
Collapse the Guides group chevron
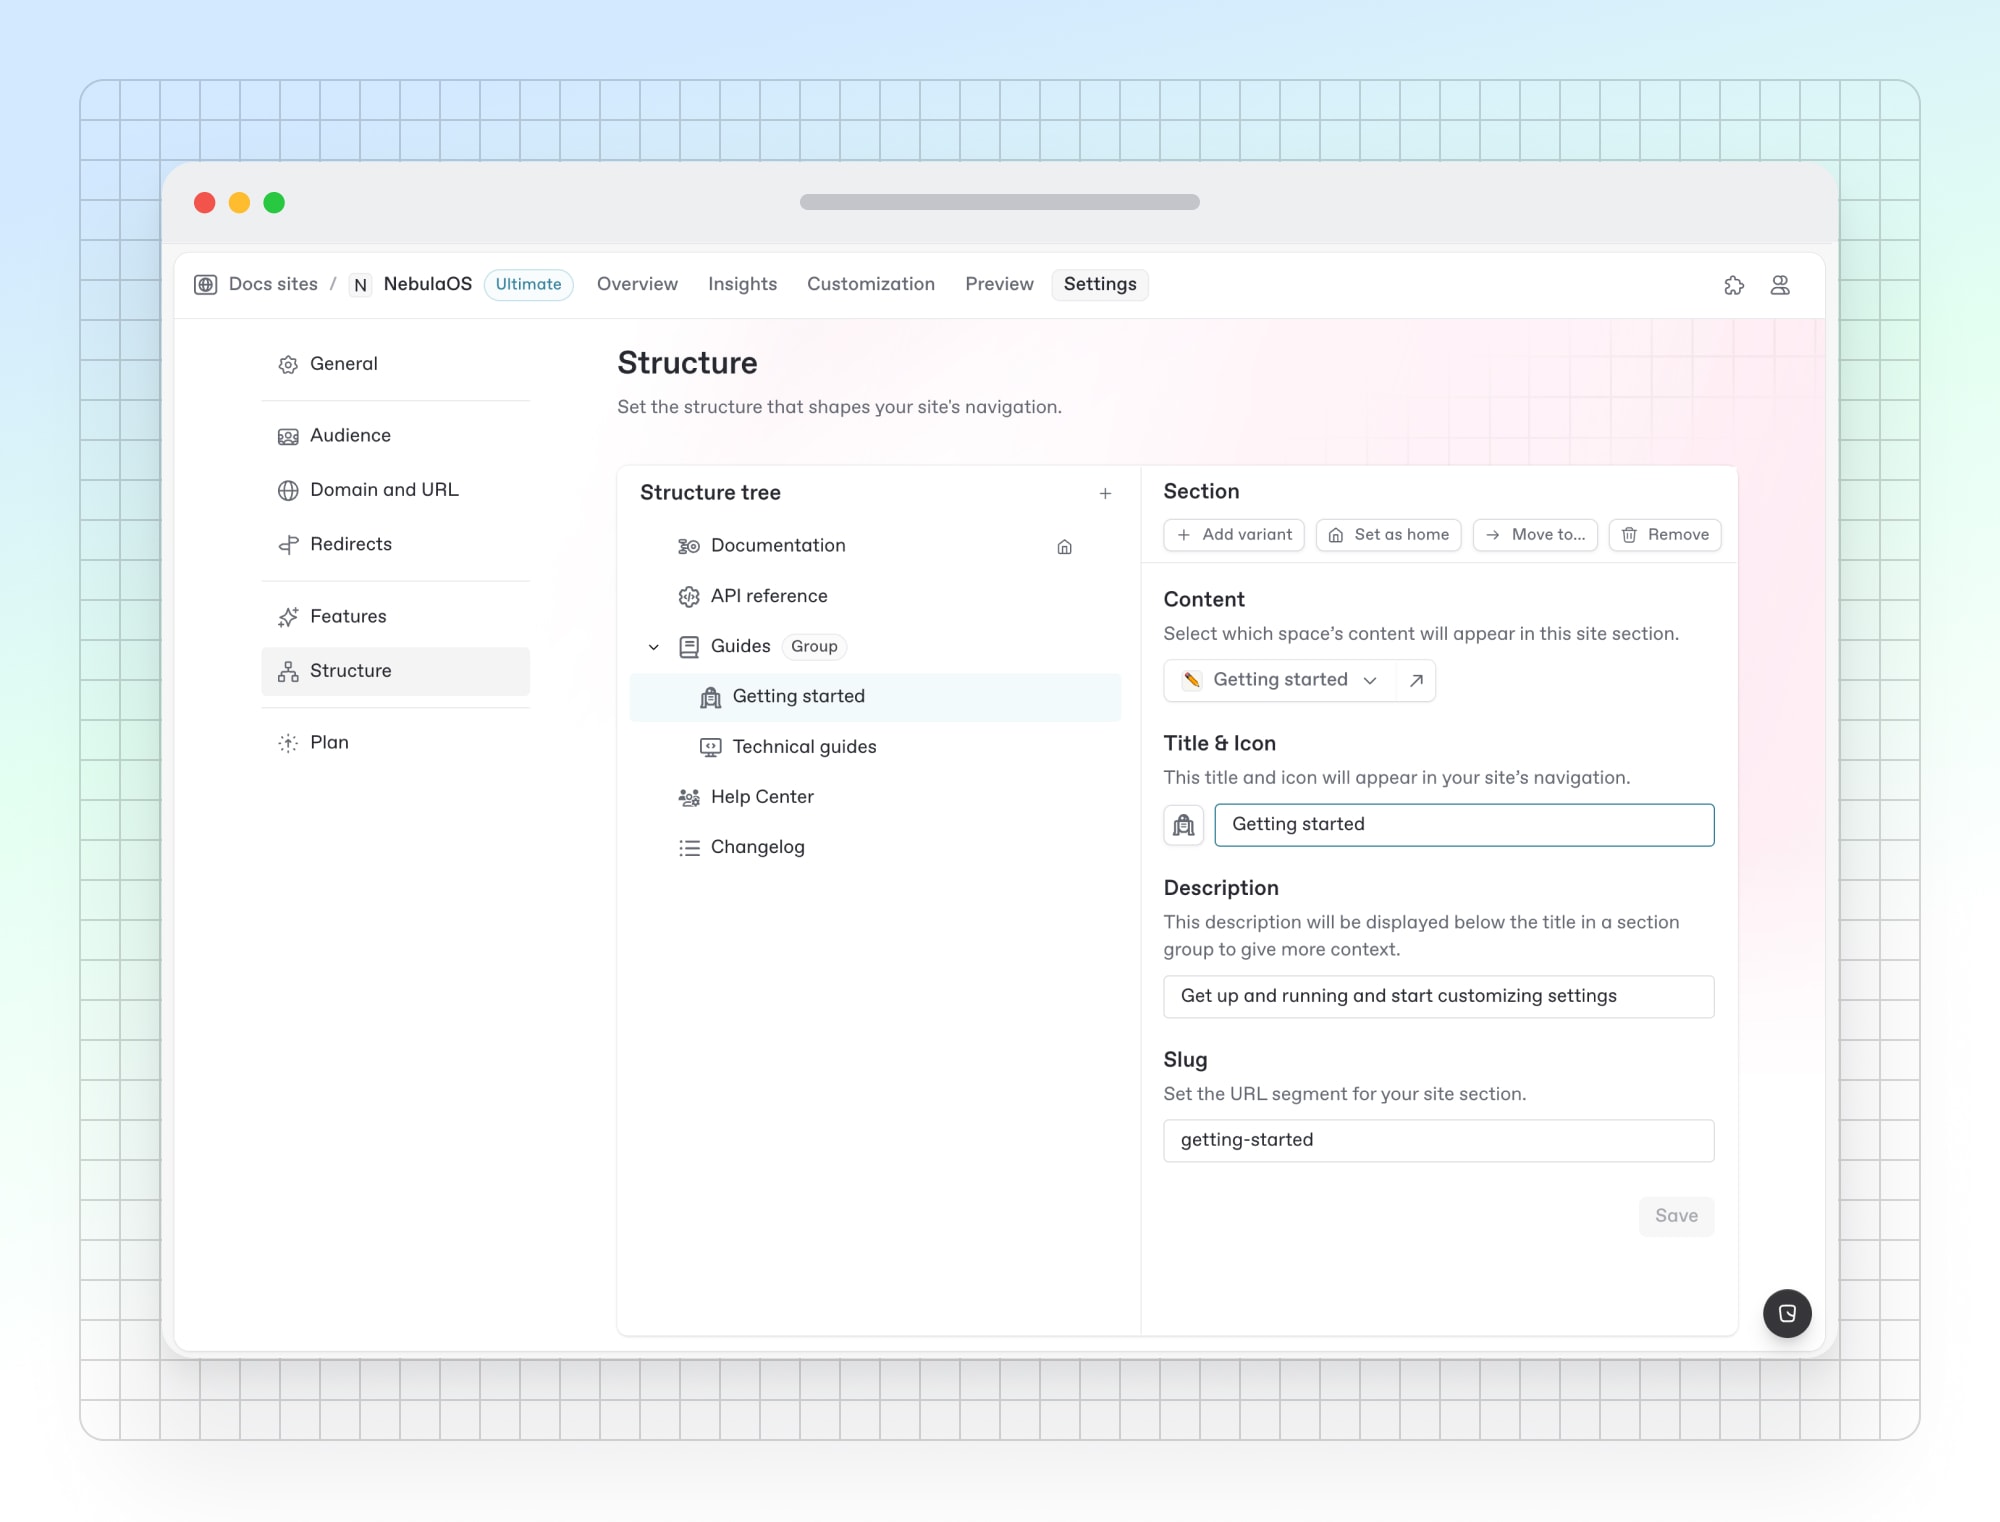(x=653, y=647)
